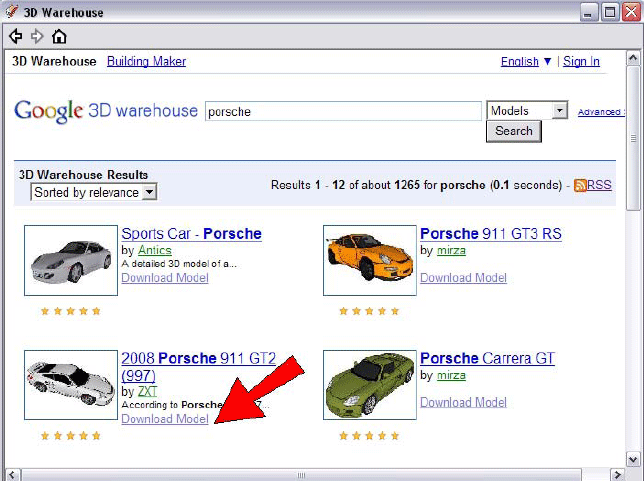Click the SketchUp icon in title bar
This screenshot has height=481, width=644.
[12, 11]
